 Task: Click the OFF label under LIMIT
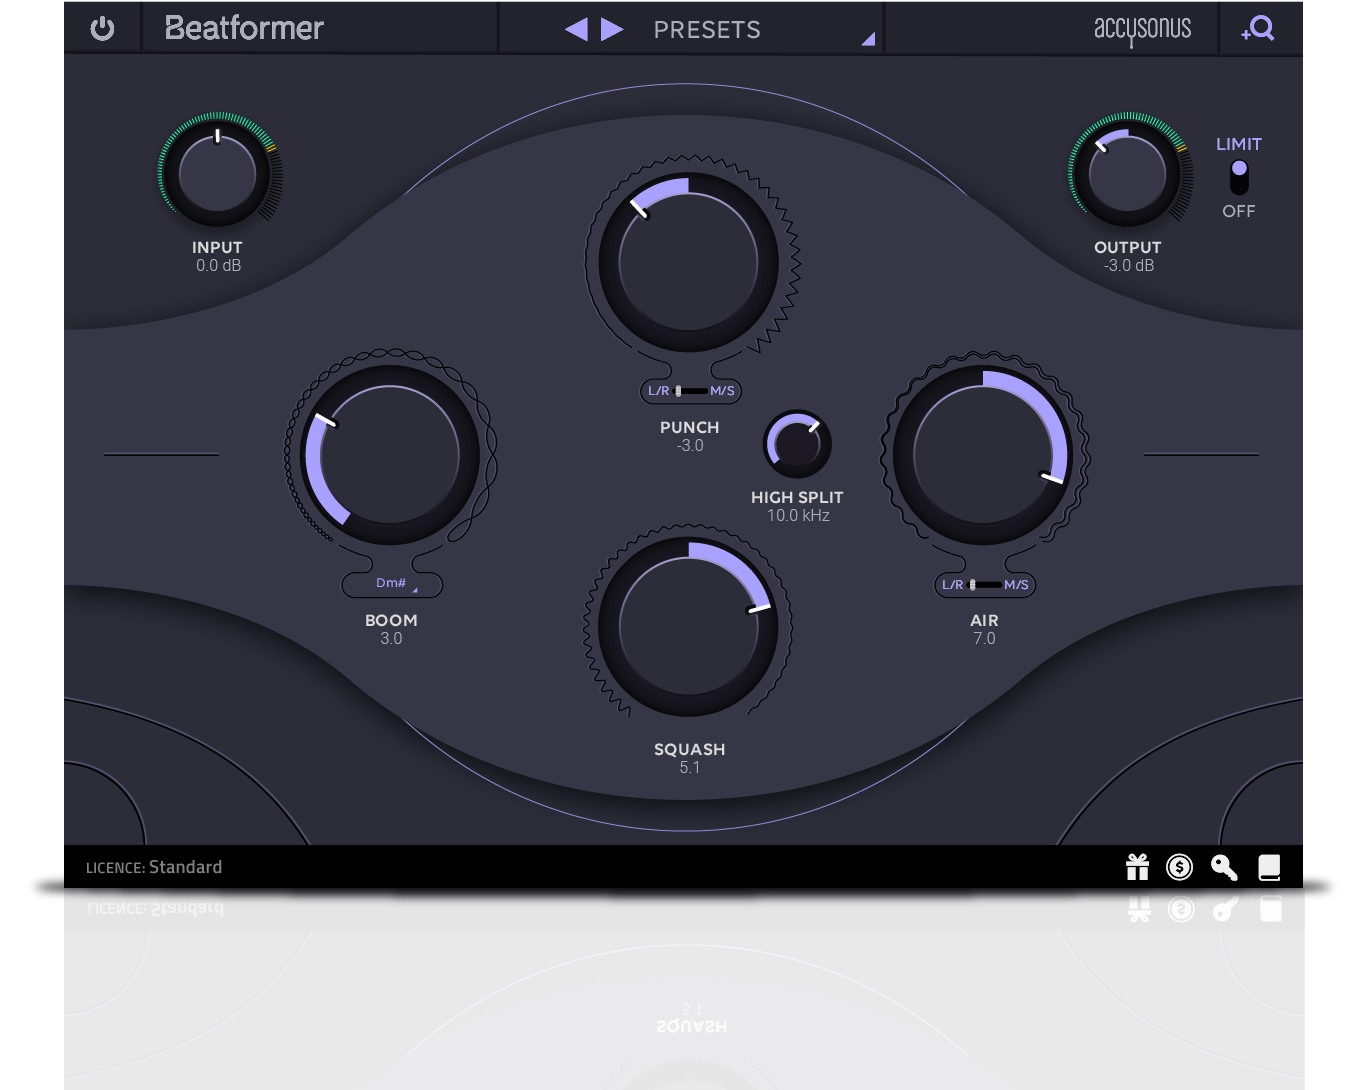click(x=1239, y=211)
